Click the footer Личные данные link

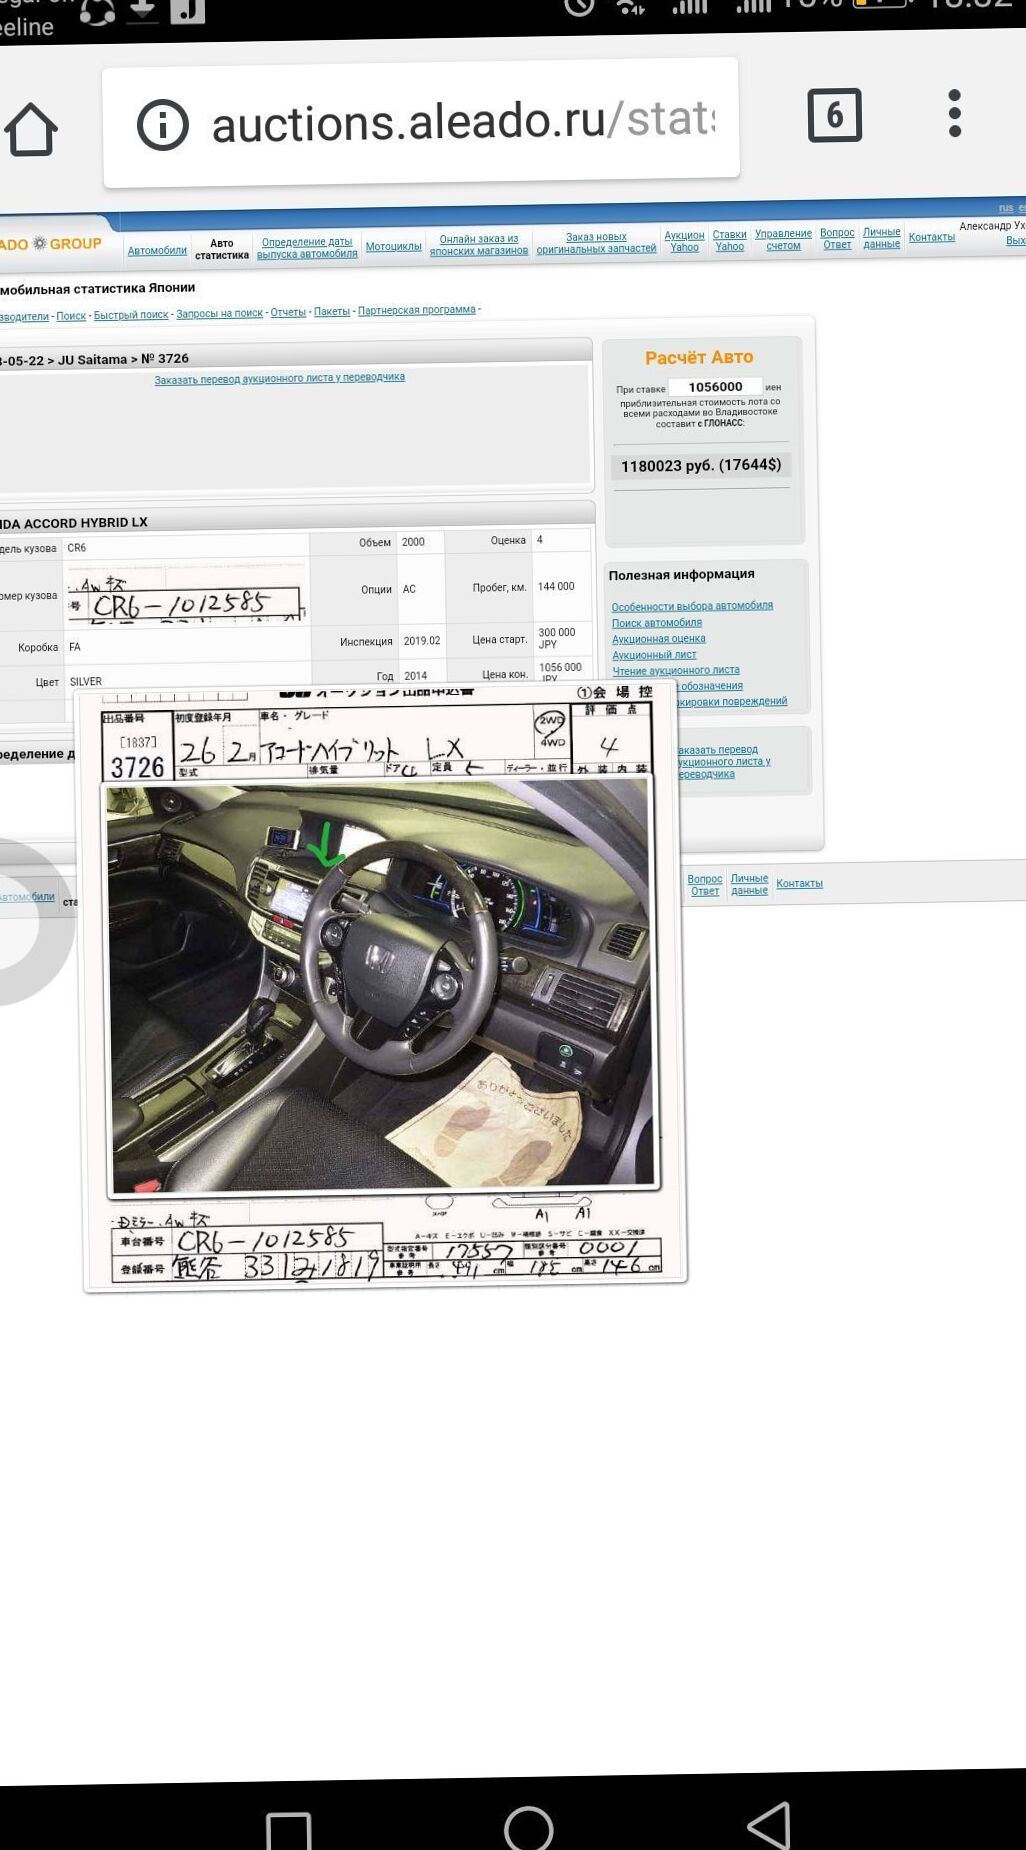749,884
